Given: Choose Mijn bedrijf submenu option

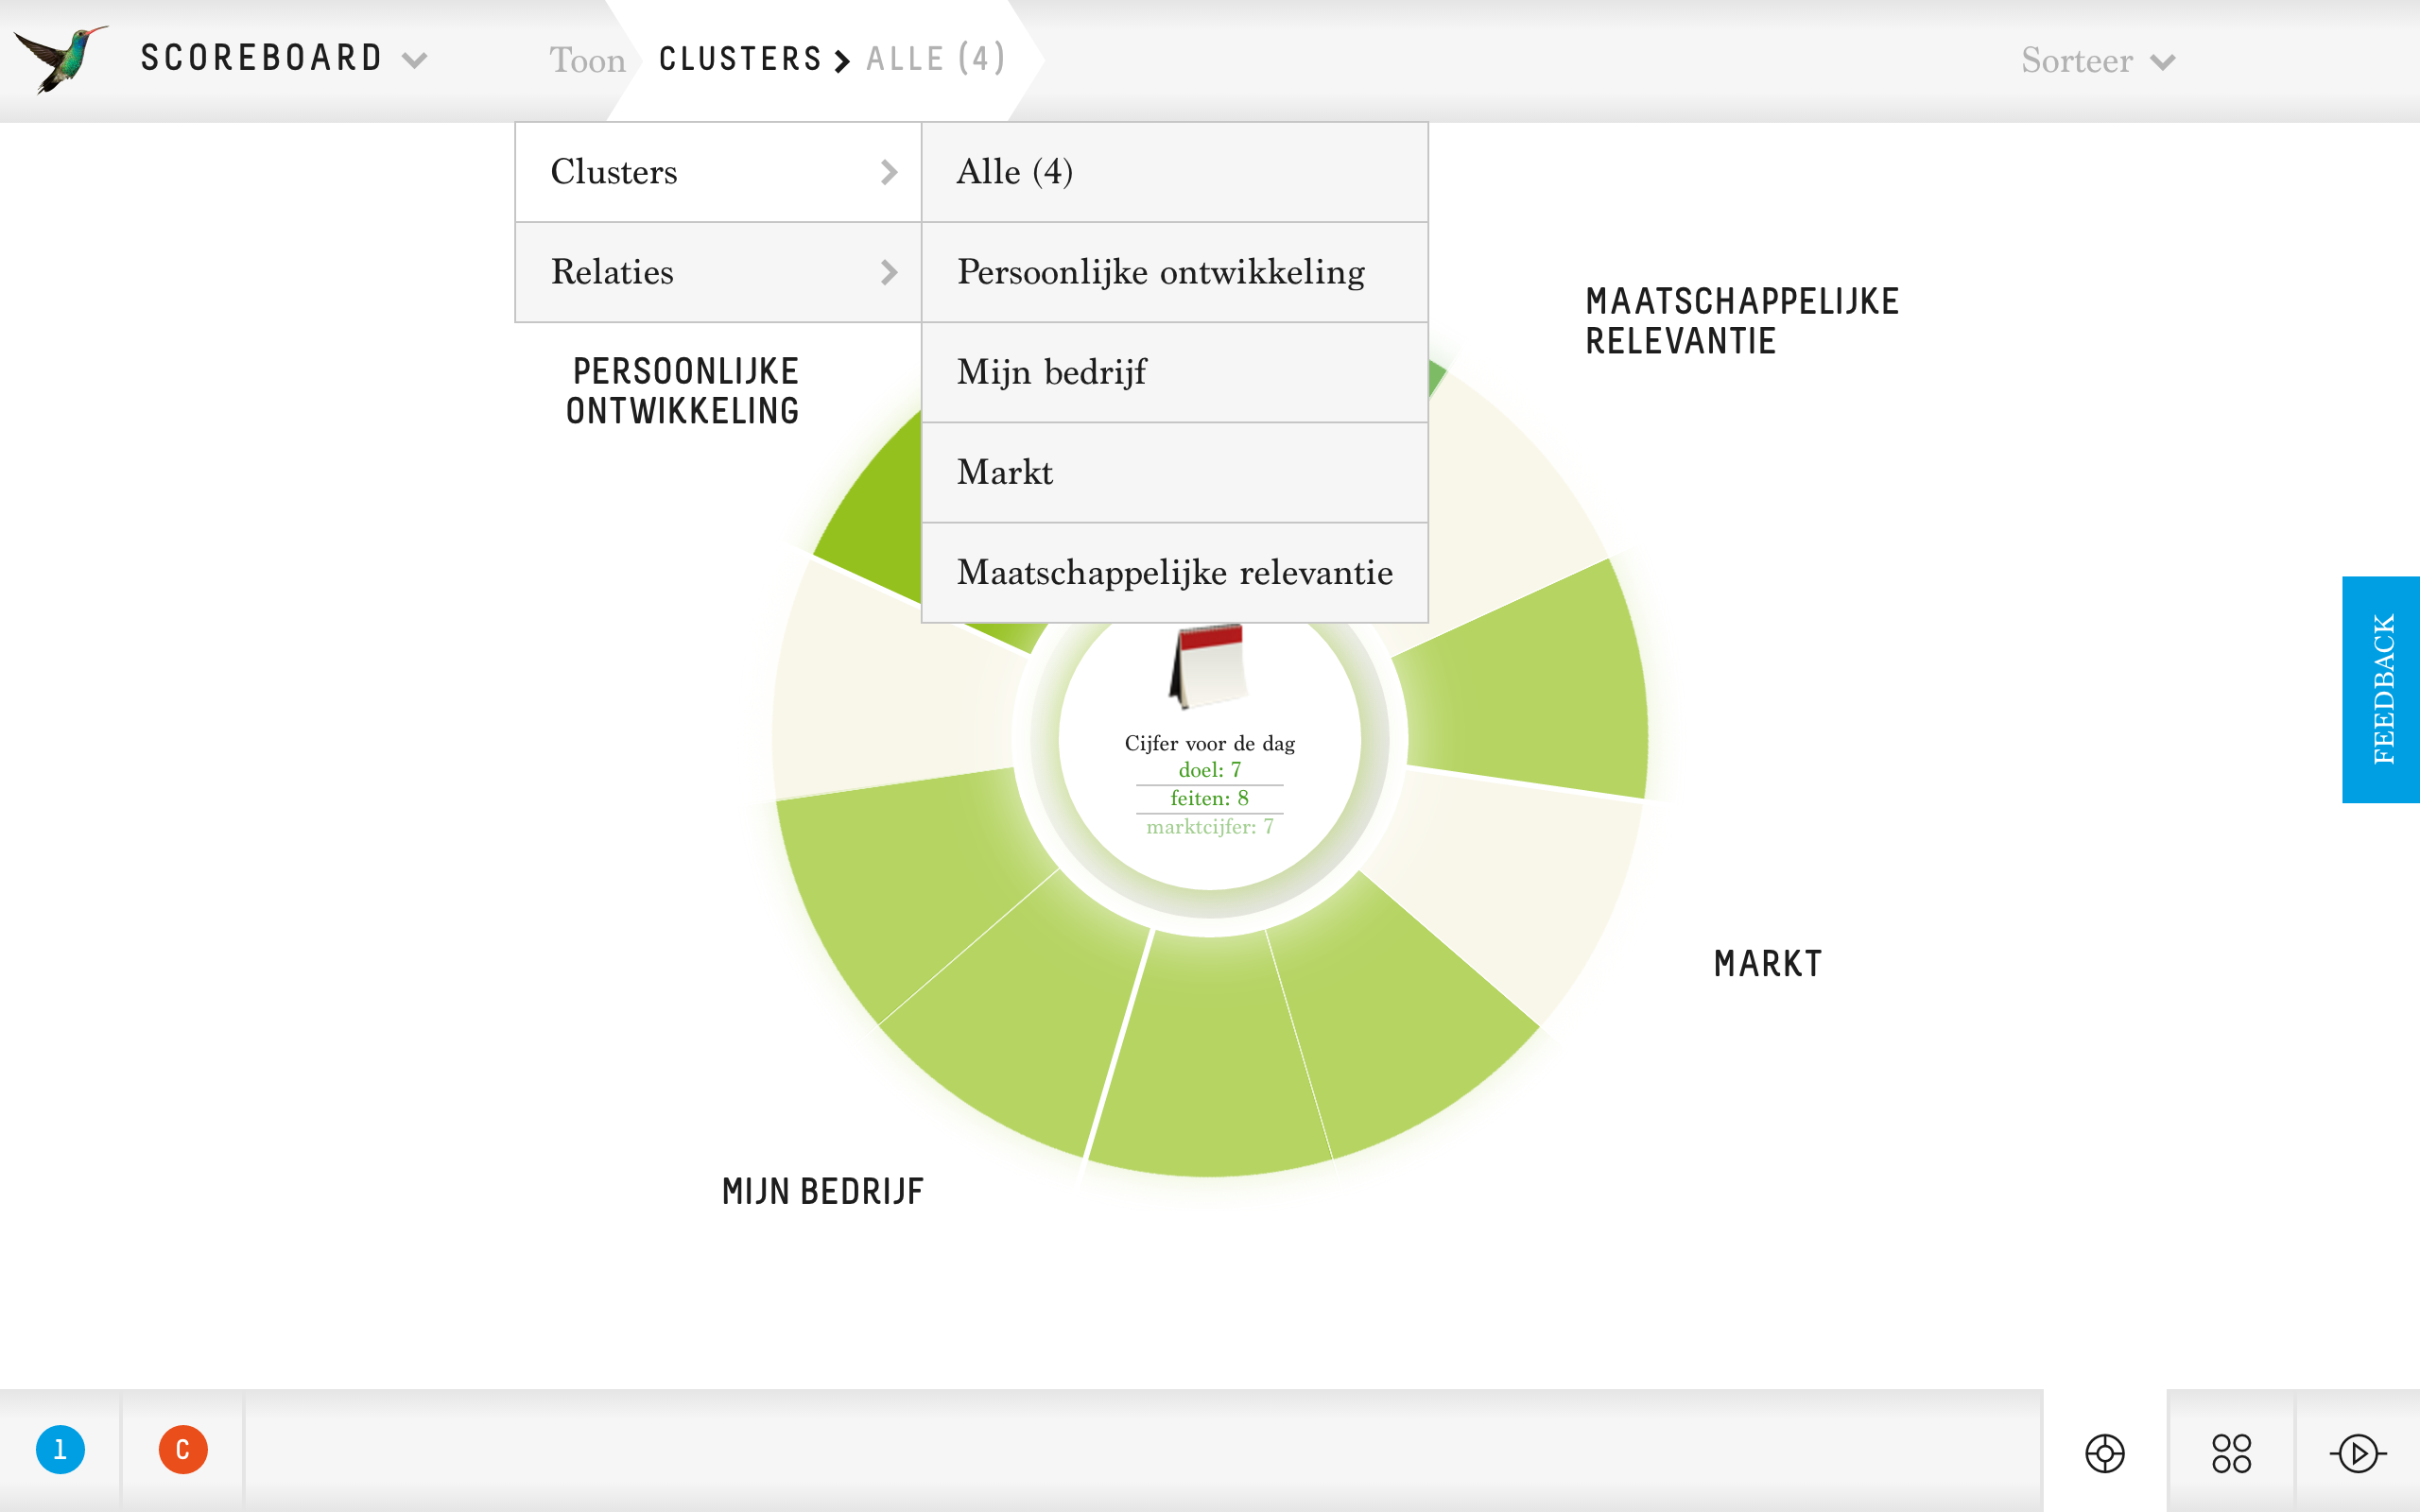Looking at the screenshot, I should 1175,372.
